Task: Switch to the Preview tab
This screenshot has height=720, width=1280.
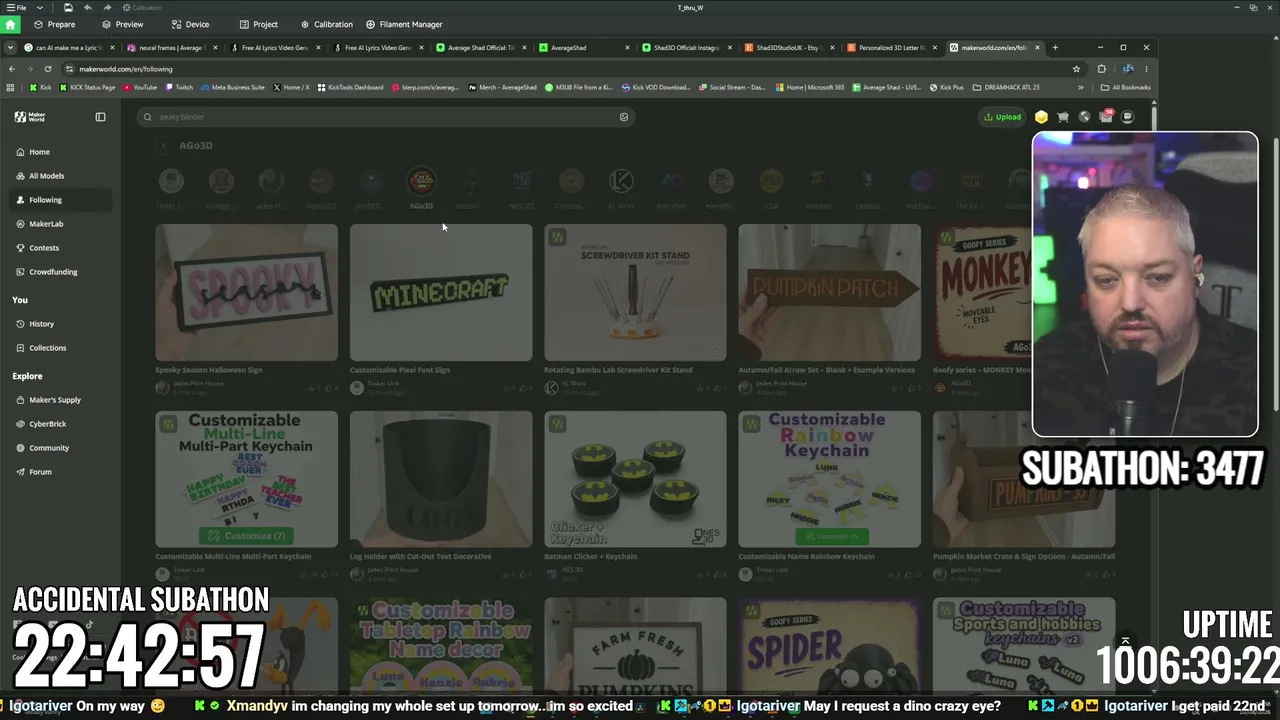Action: [x=122, y=24]
